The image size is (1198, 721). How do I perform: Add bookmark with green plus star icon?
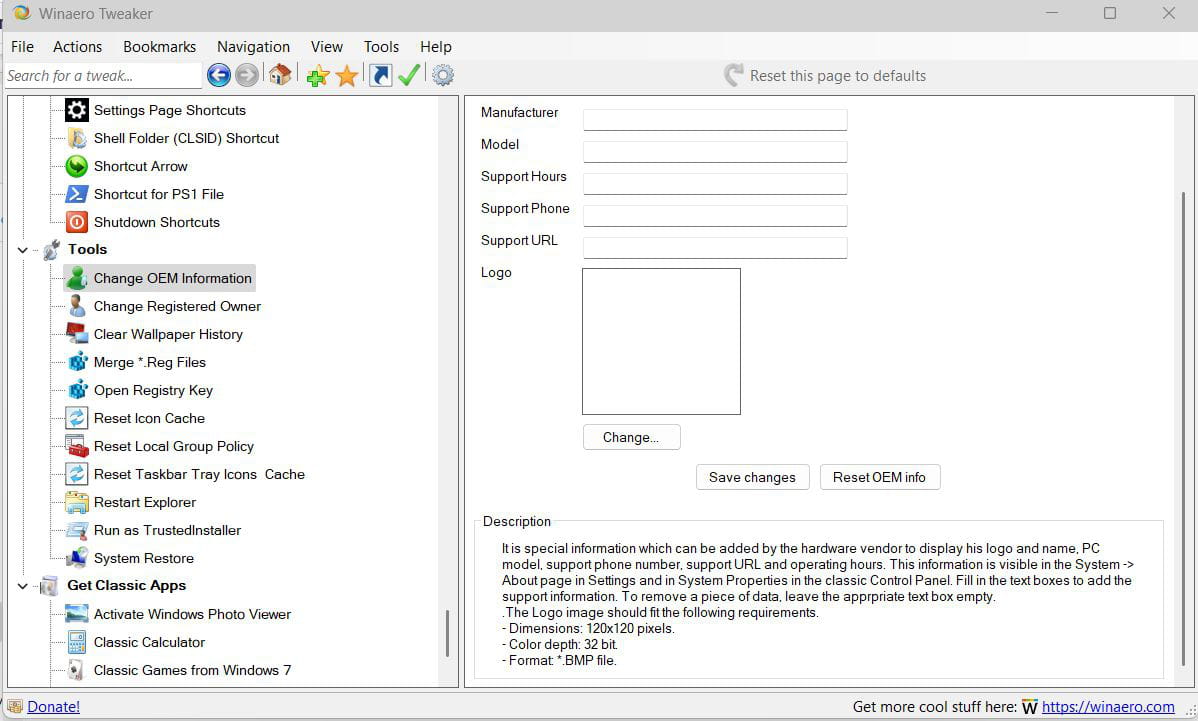[318, 76]
